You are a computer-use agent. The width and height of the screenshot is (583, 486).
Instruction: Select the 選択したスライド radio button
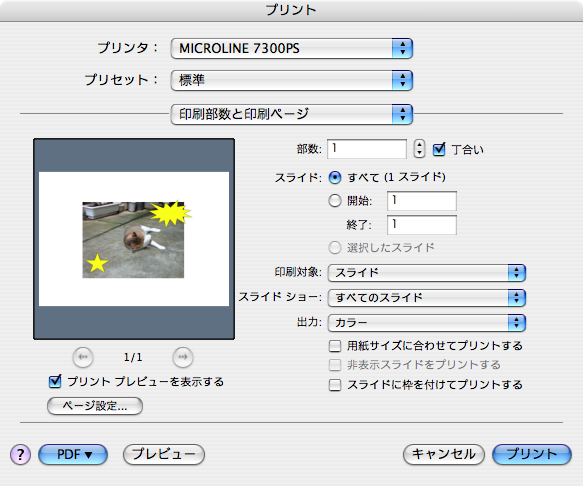pyautogui.click(x=335, y=248)
